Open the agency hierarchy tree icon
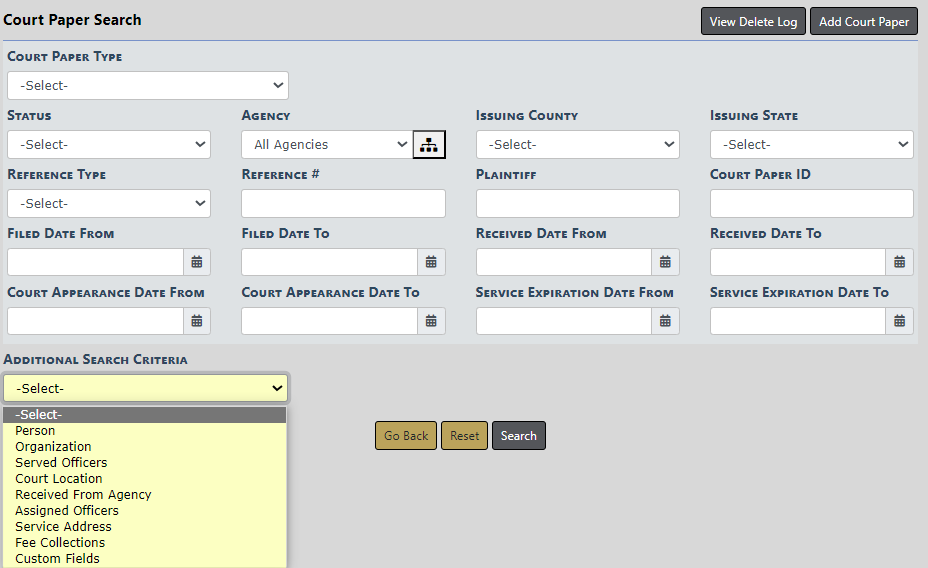Image resolution: width=928 pixels, height=568 pixels. tap(429, 145)
